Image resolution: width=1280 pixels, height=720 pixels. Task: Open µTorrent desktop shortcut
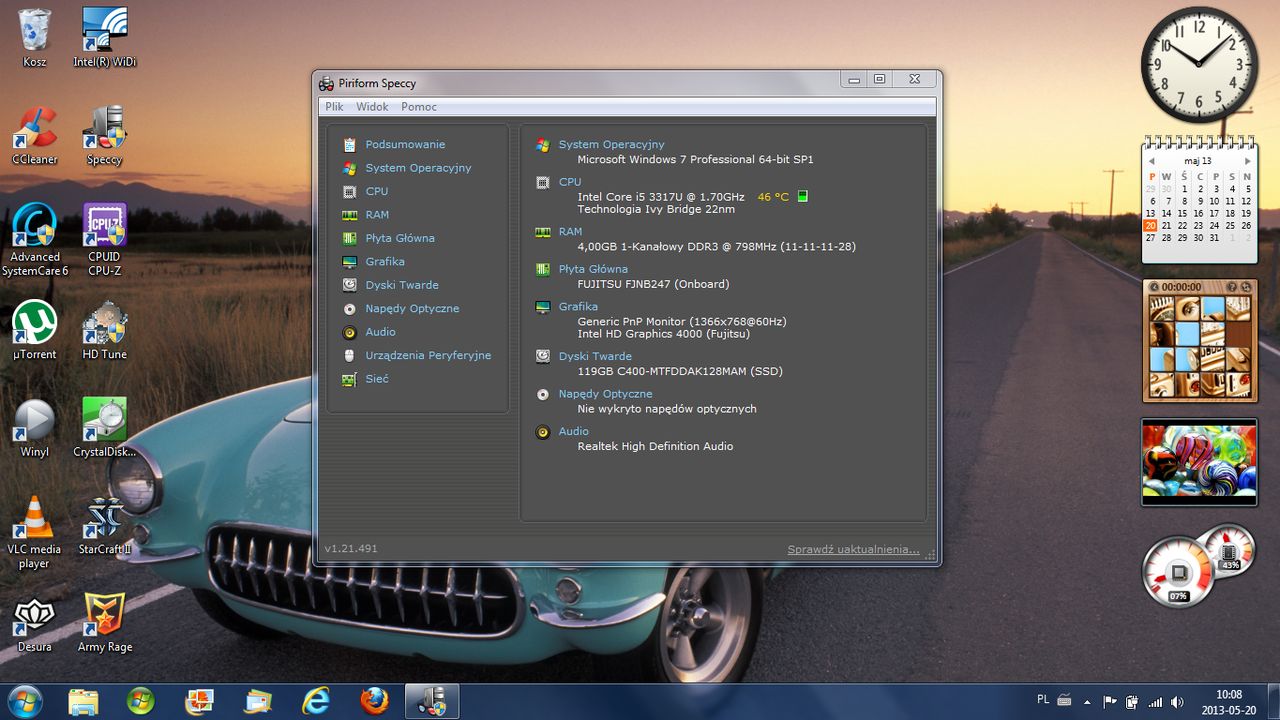(x=35, y=330)
